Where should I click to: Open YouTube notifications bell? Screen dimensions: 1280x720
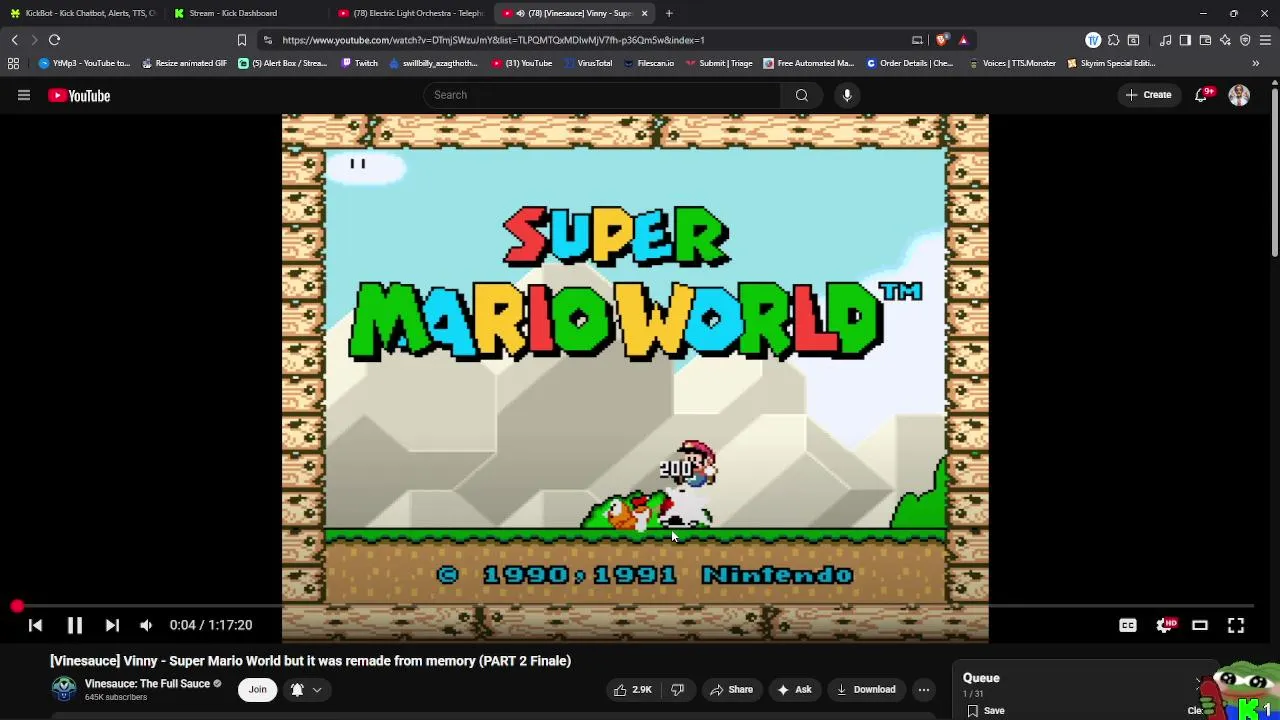(1202, 95)
